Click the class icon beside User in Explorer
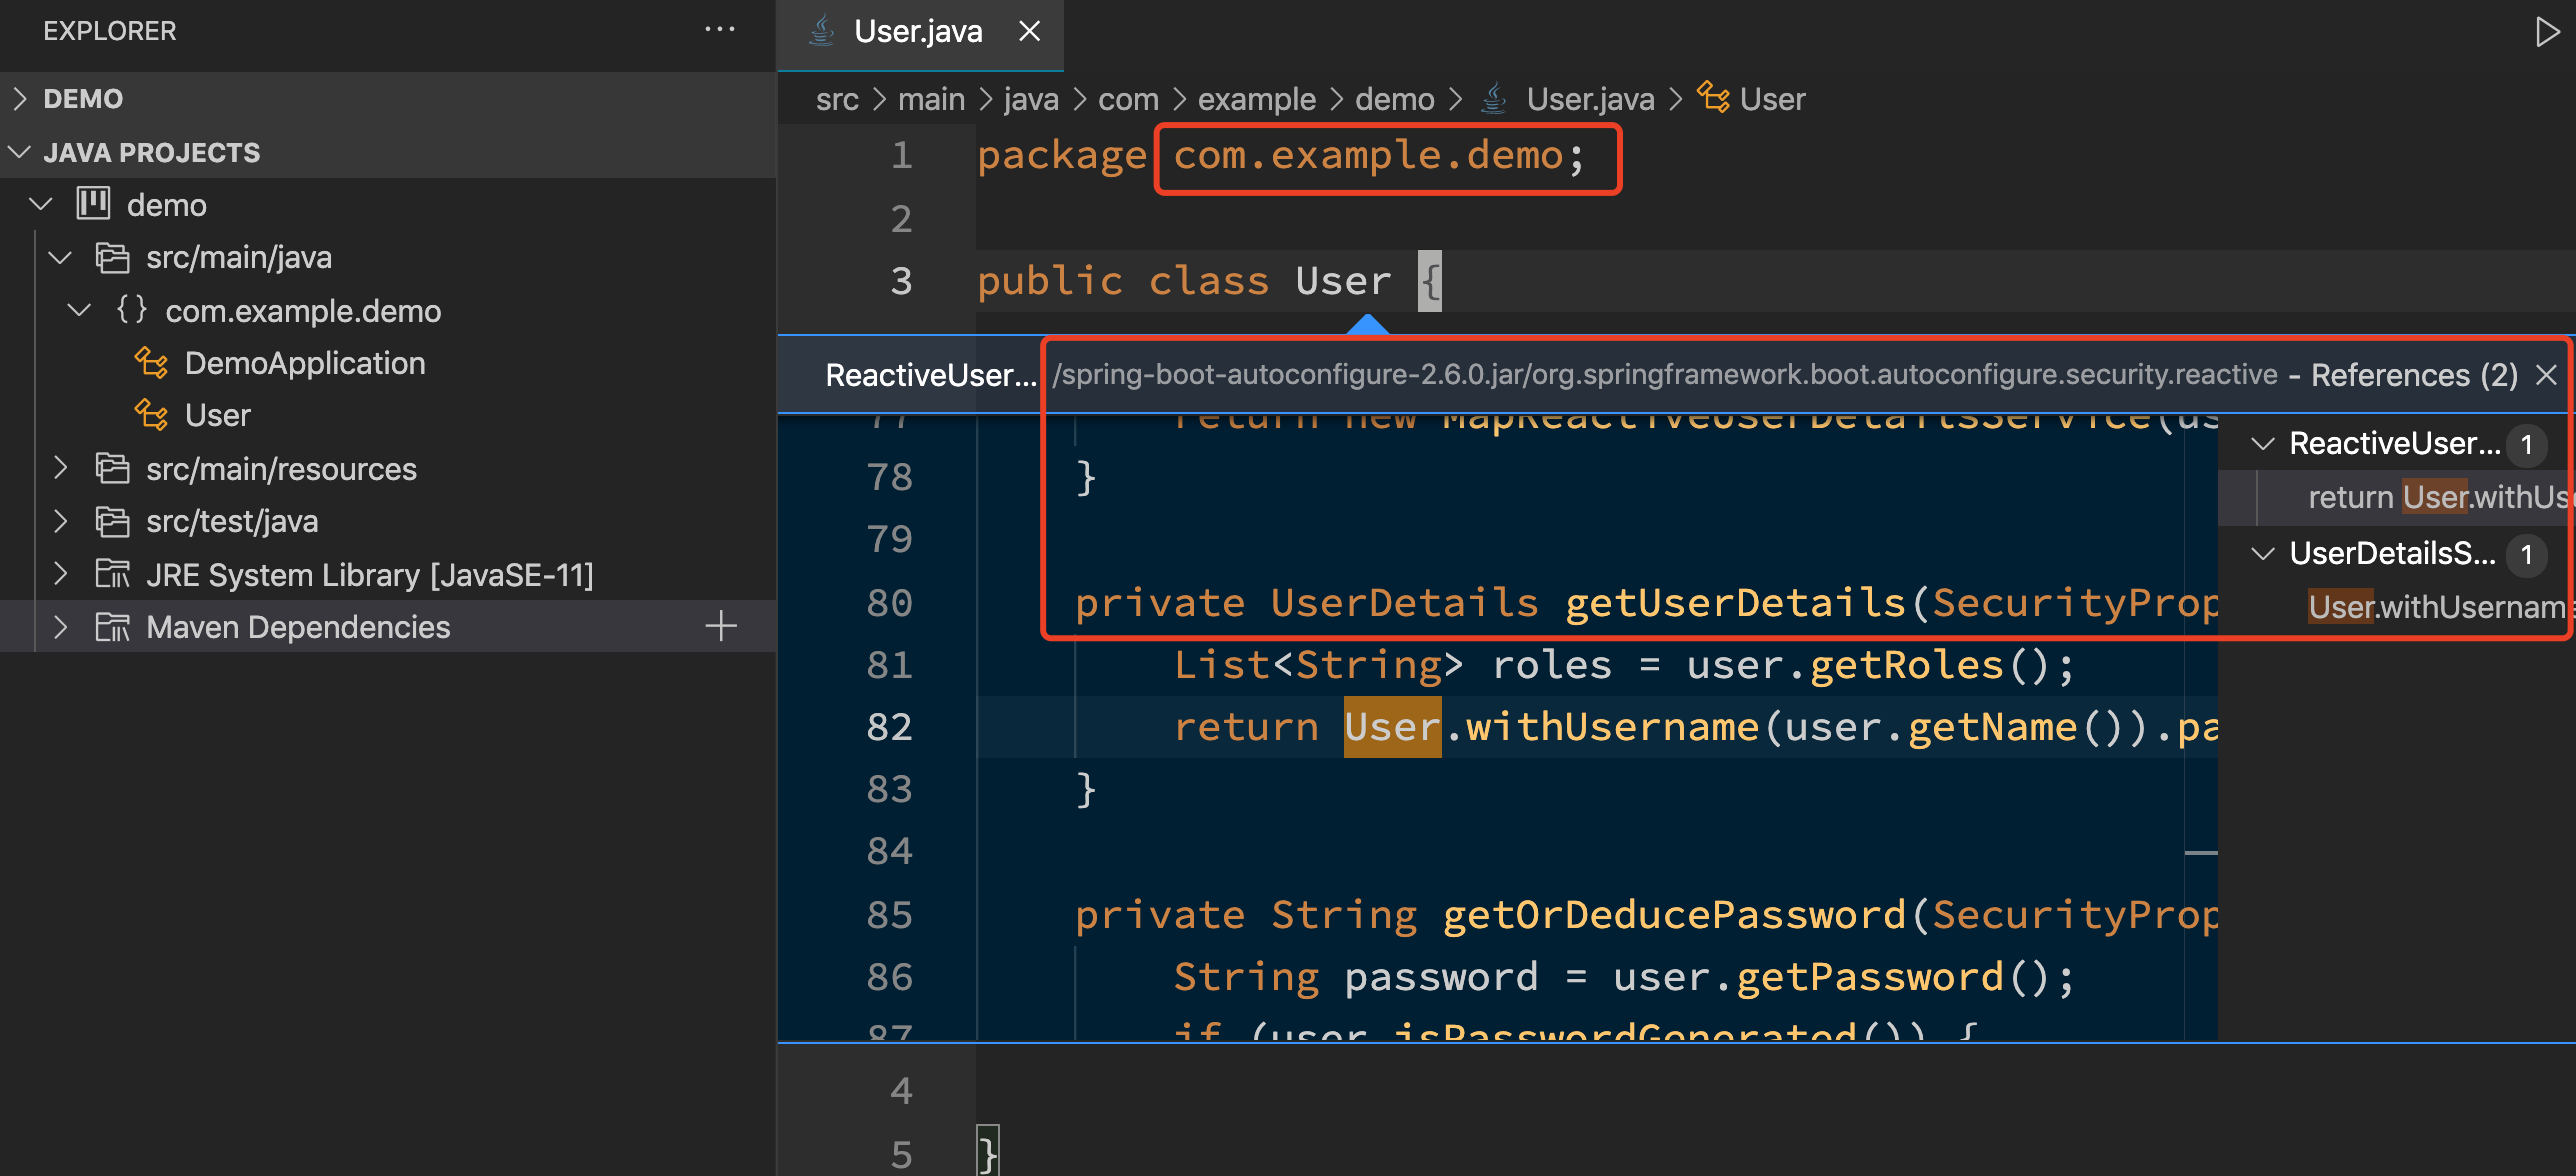Screen dimensions: 2576x1176 150,414
